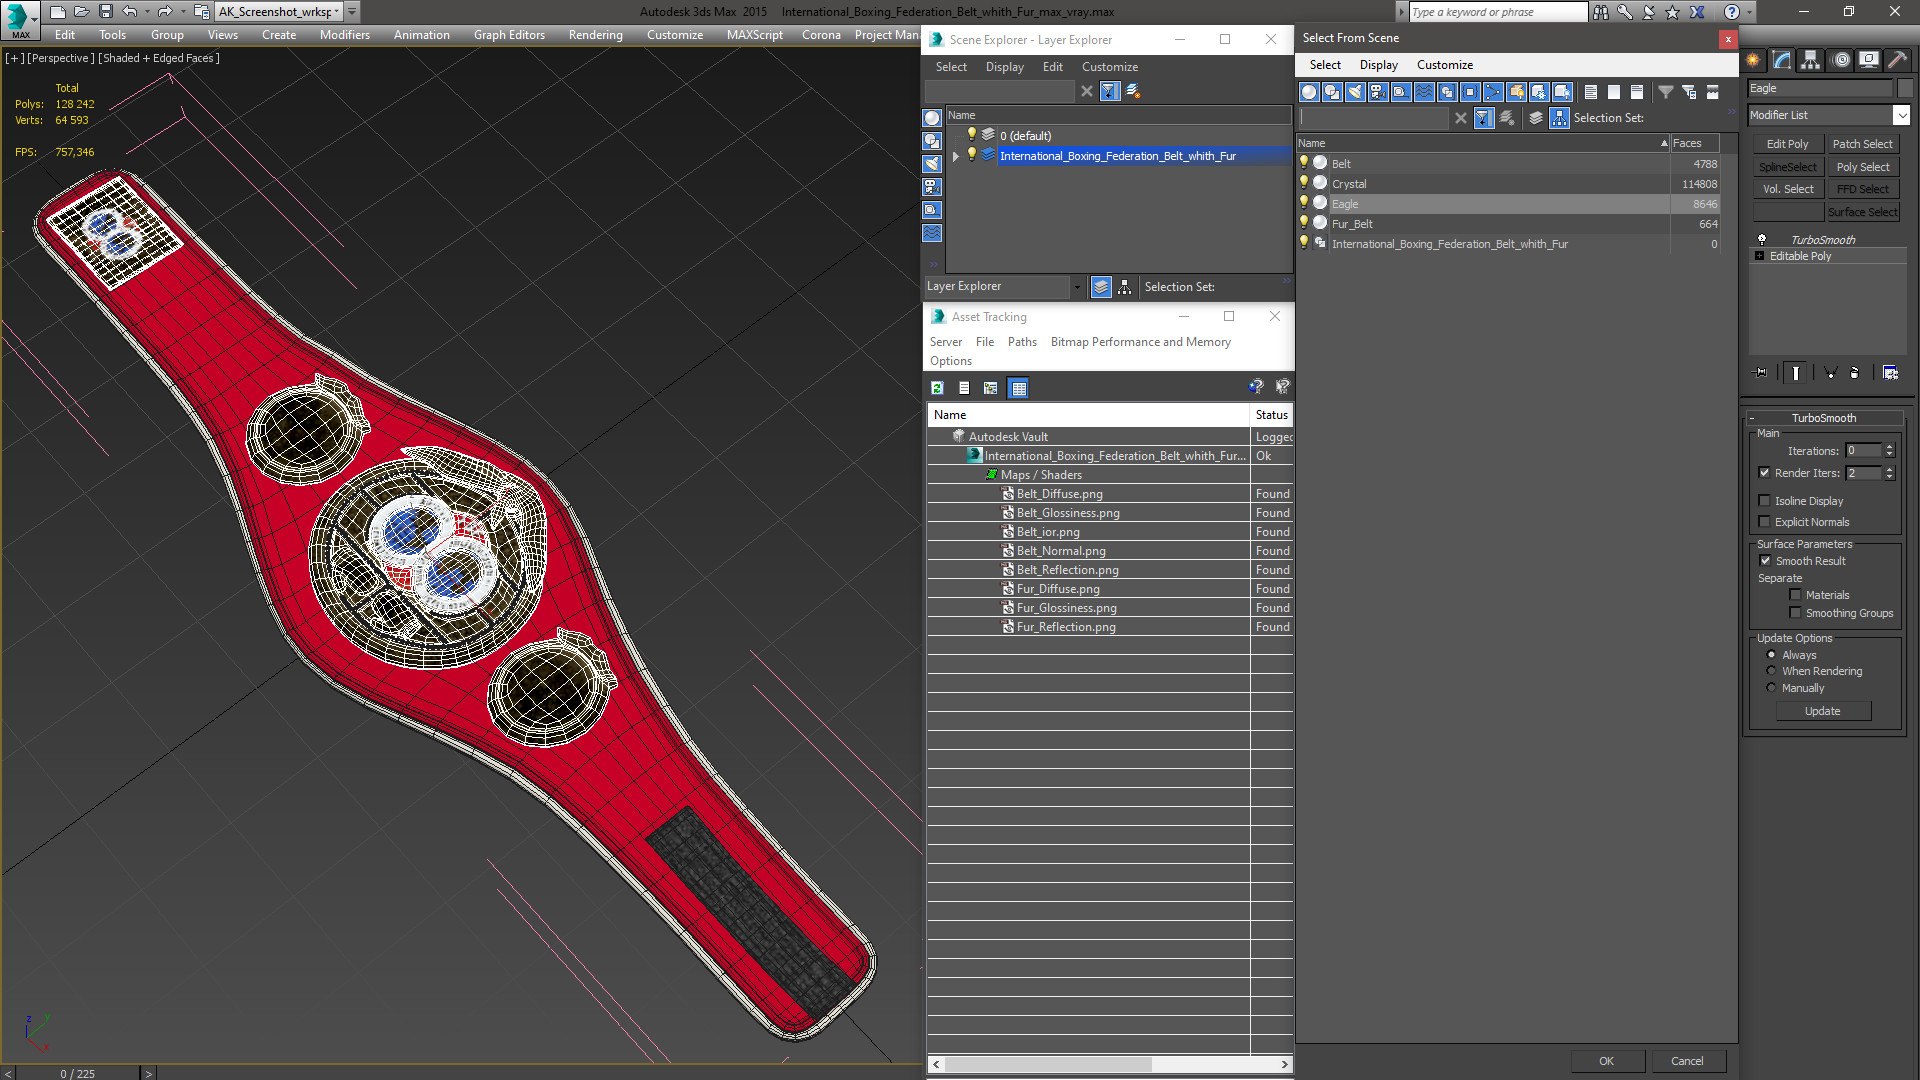Click Make Unique icon under modifier stack
Viewport: 1920px width, 1080px height.
(x=1831, y=373)
